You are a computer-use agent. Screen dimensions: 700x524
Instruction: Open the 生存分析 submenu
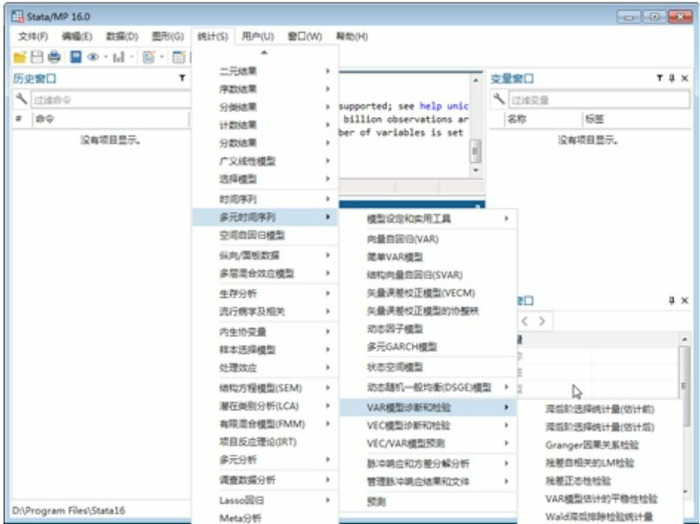(265, 293)
